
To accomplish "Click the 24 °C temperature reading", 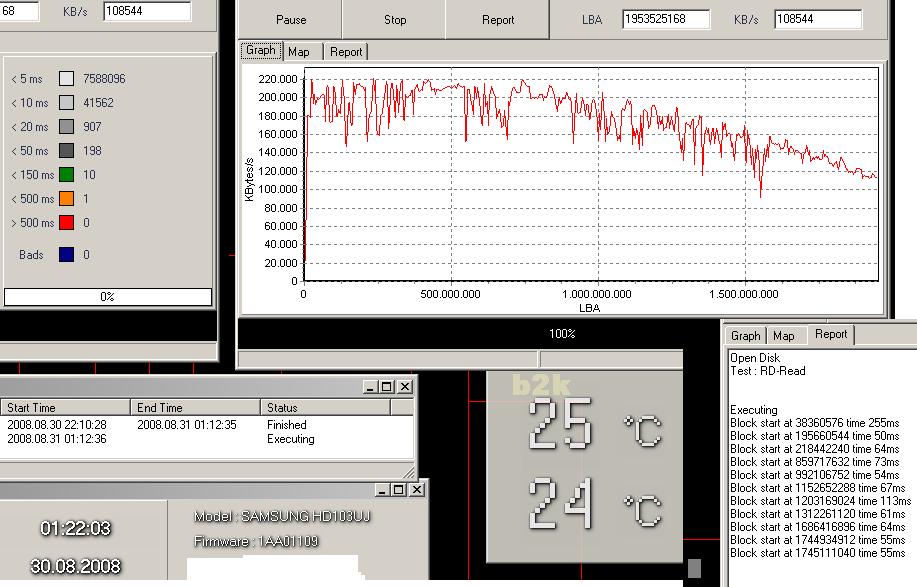I will [x=595, y=504].
